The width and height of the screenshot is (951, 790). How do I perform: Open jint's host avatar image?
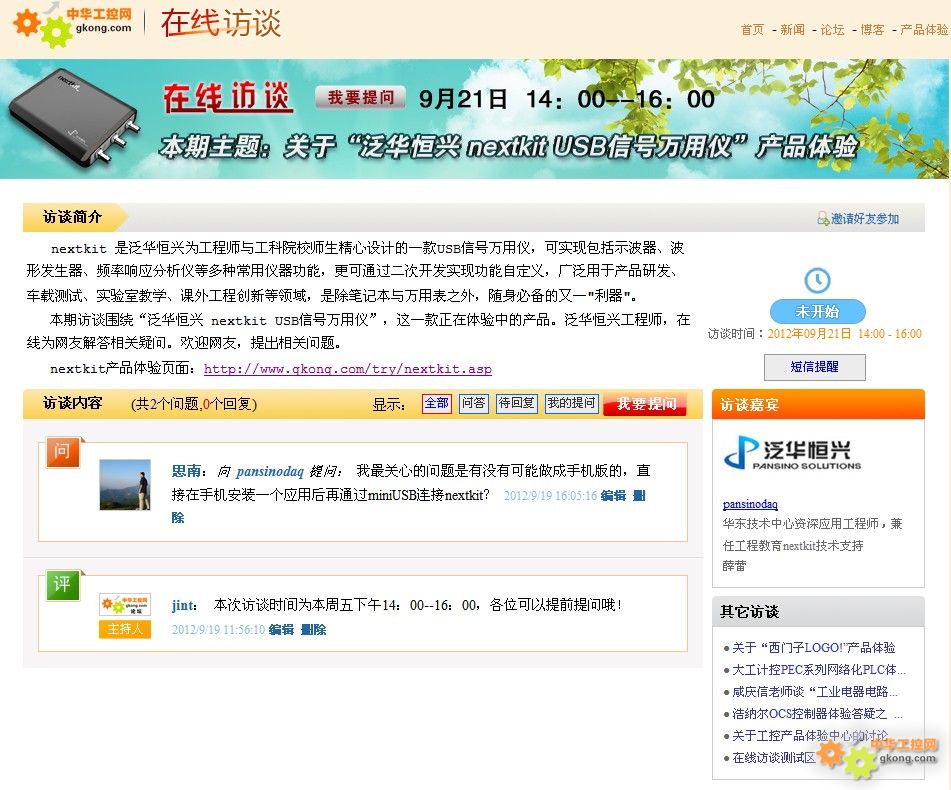click(125, 604)
